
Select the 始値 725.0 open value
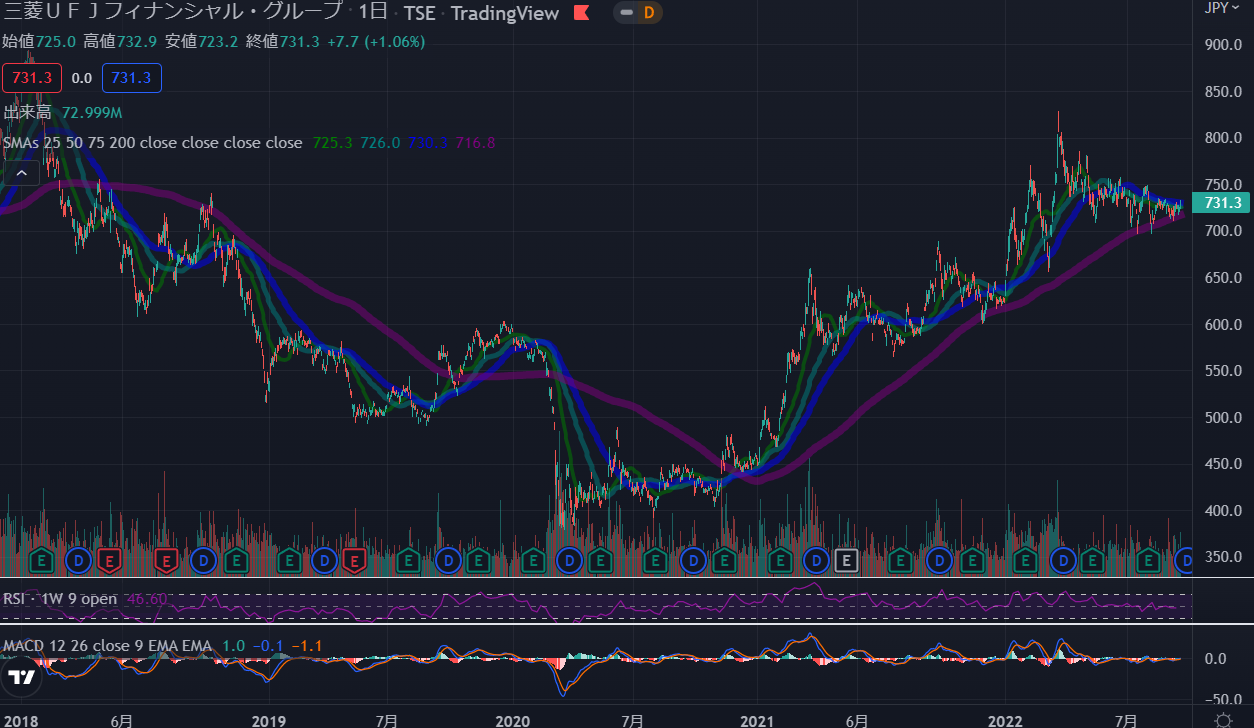pos(39,41)
